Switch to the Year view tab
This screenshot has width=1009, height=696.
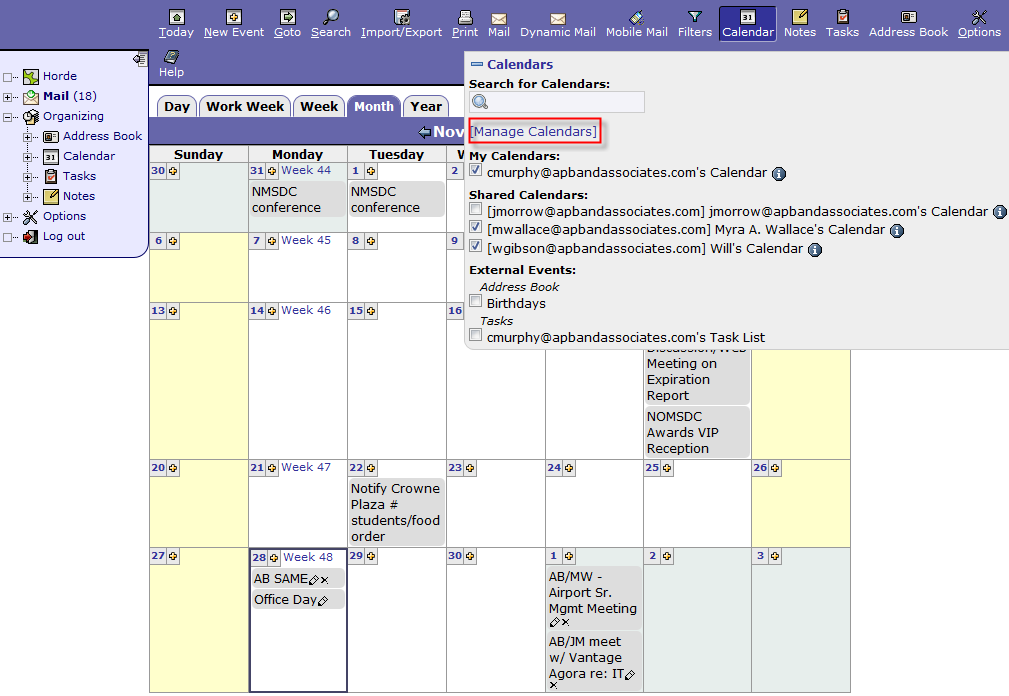(426, 107)
